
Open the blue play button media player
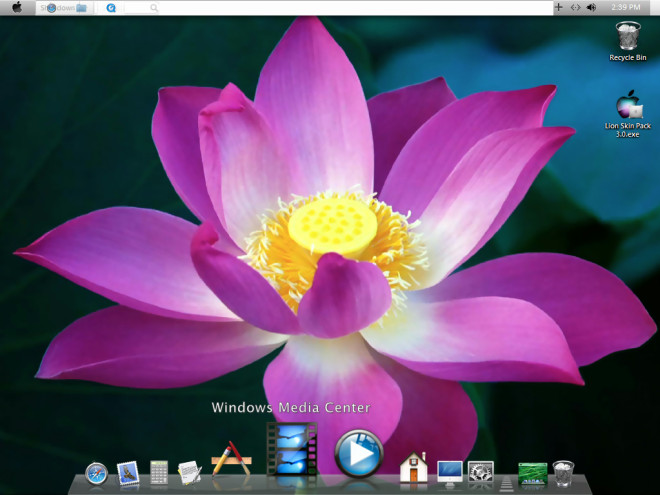[x=358, y=455]
